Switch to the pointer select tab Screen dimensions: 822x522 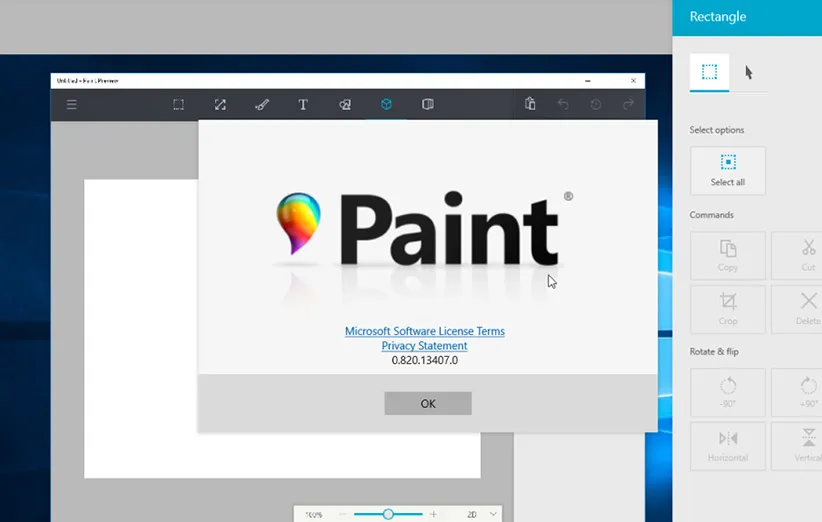point(748,72)
